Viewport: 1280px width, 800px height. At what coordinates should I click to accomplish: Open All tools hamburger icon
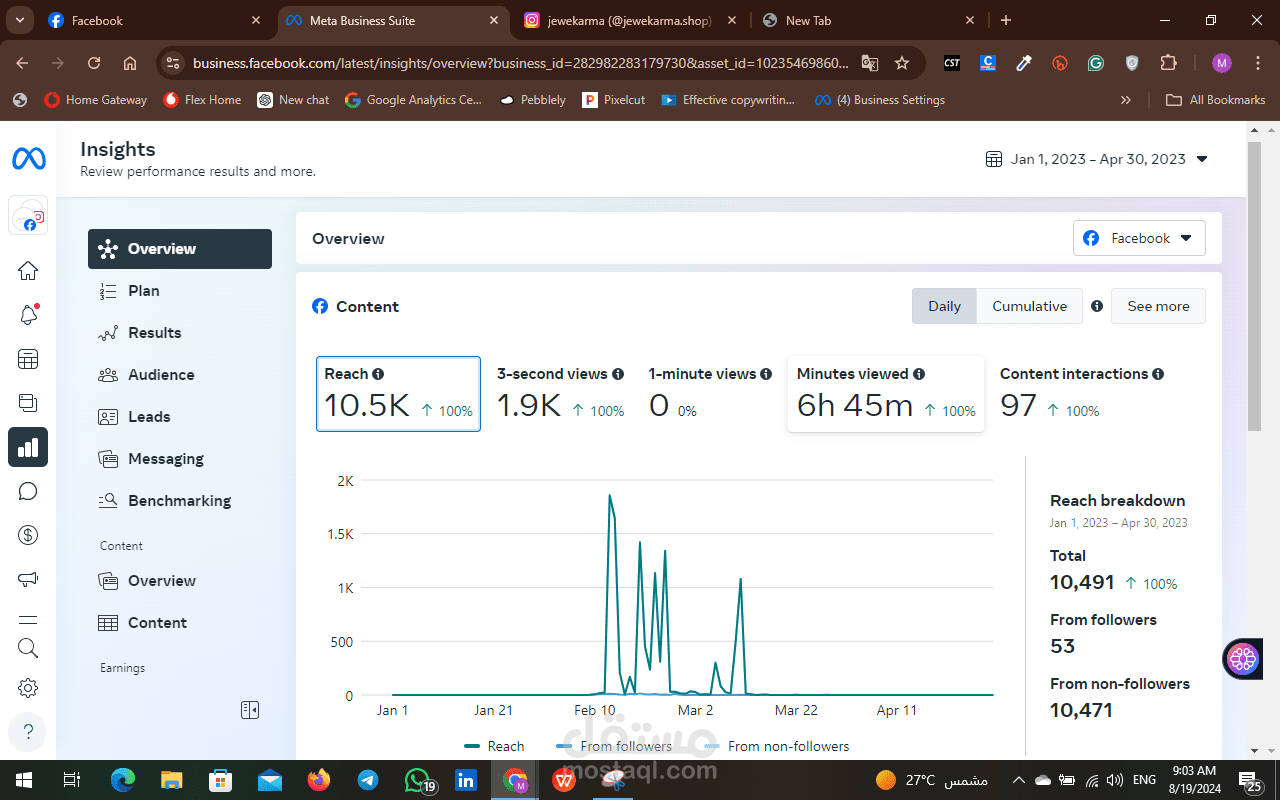click(x=28, y=620)
